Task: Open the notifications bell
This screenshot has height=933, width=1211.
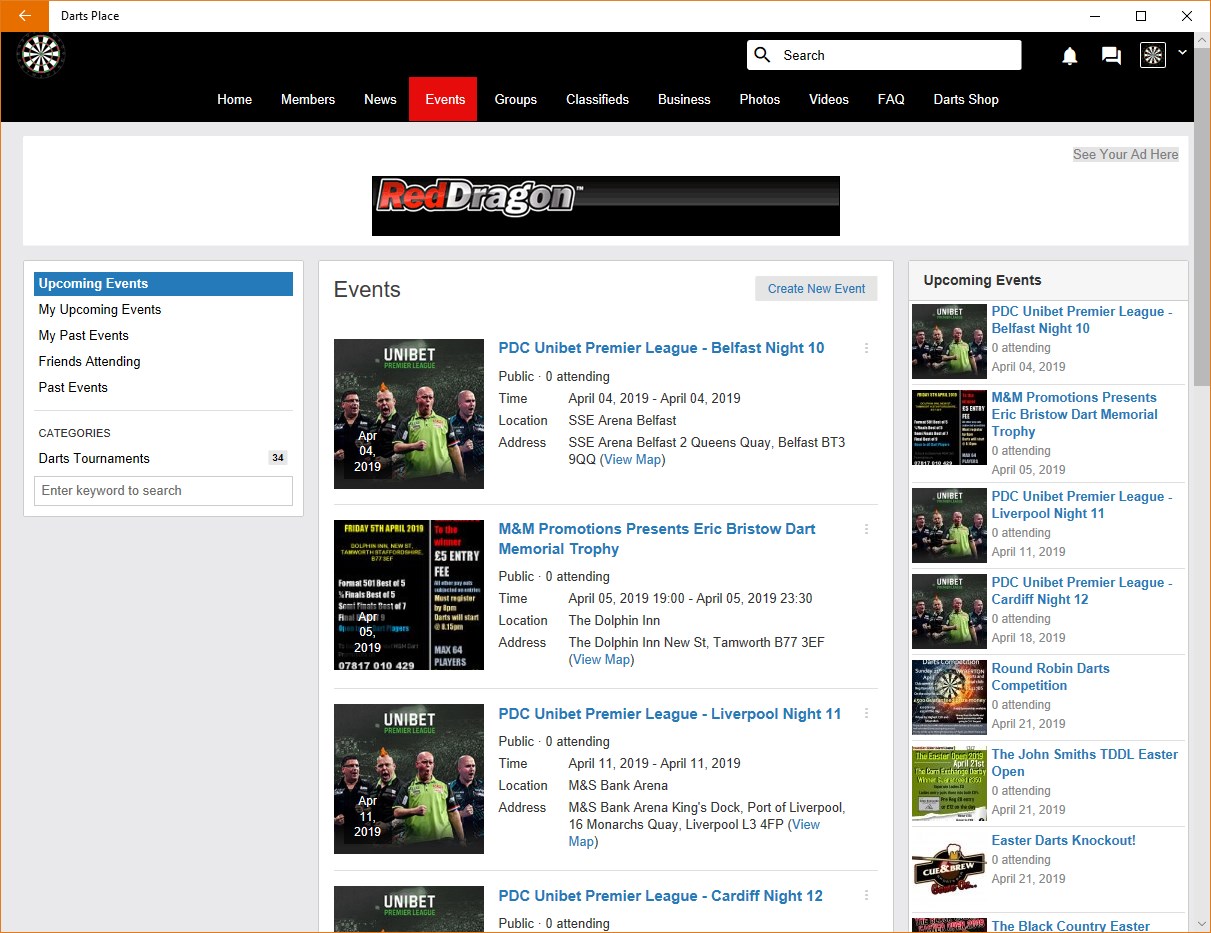Action: (x=1070, y=56)
